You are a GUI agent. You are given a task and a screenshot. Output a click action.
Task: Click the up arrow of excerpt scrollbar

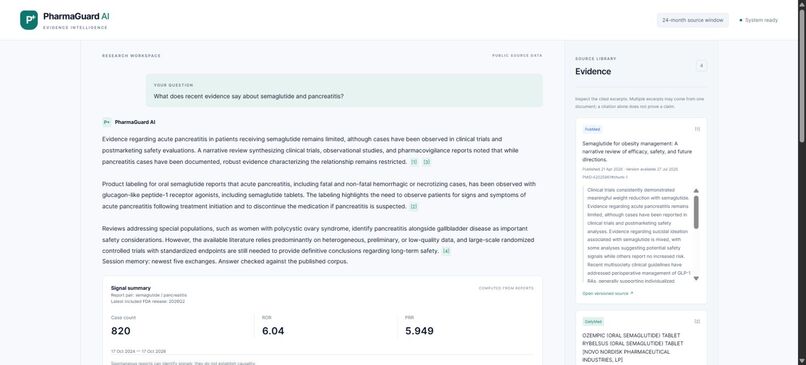pos(696,191)
